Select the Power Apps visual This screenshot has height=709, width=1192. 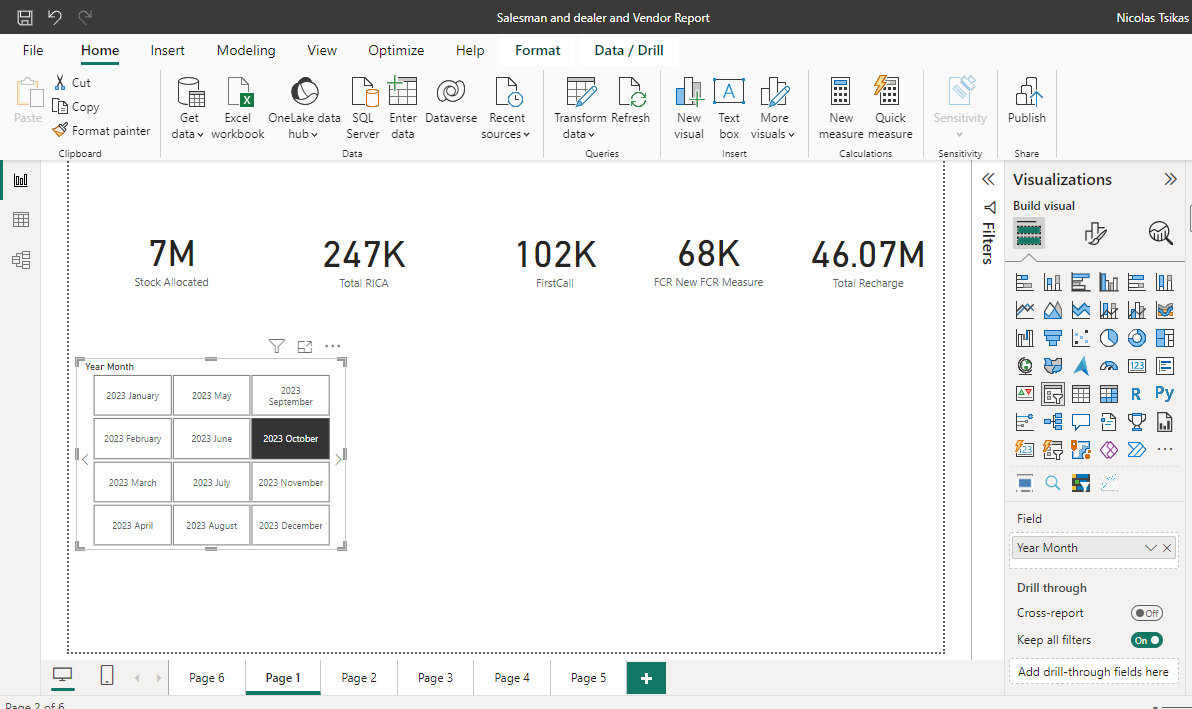(1108, 450)
